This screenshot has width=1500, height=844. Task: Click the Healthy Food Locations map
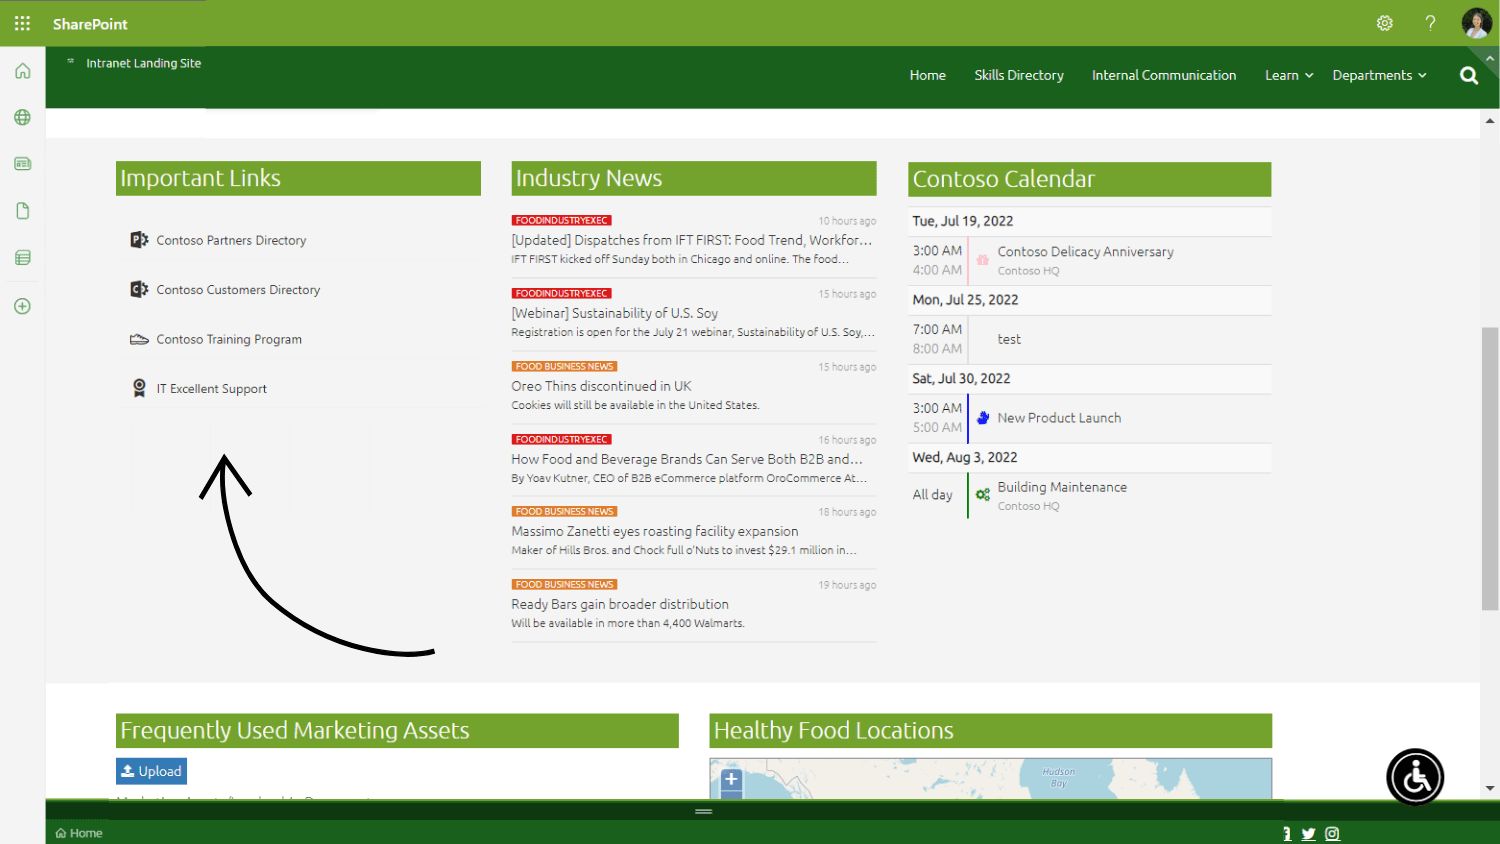[x=990, y=779]
